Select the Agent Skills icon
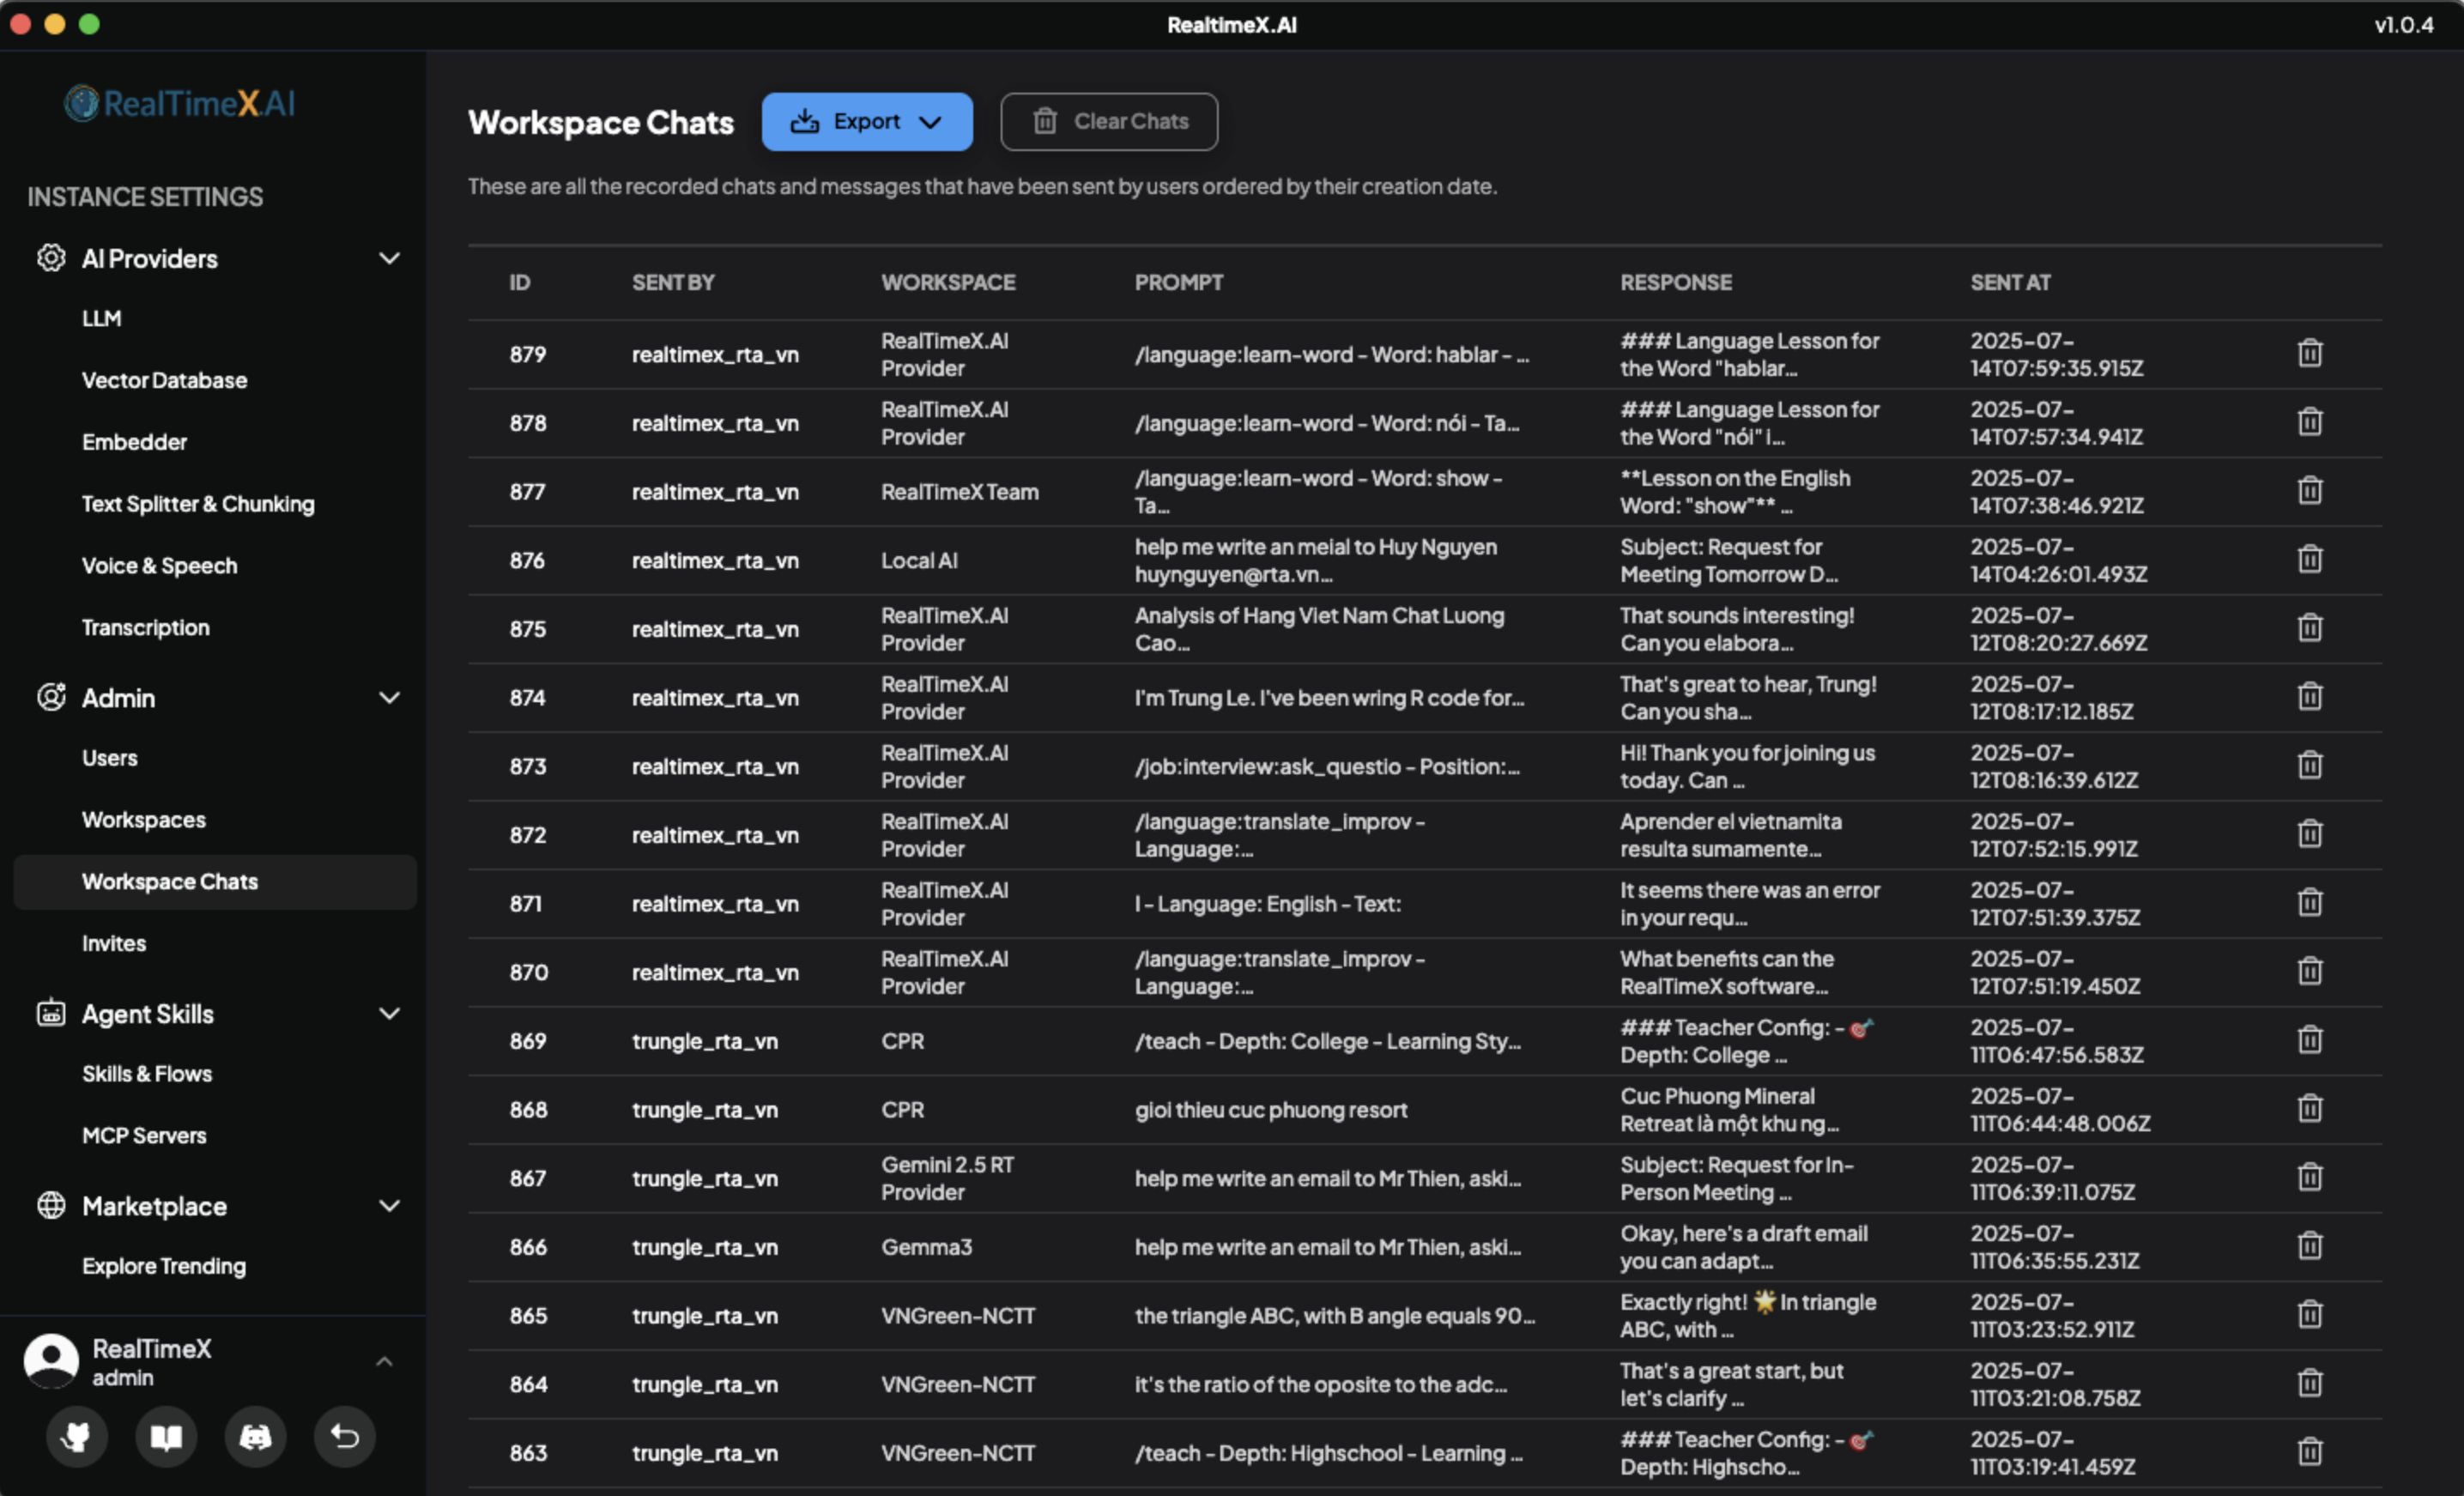Image resolution: width=2464 pixels, height=1496 pixels. click(51, 1013)
